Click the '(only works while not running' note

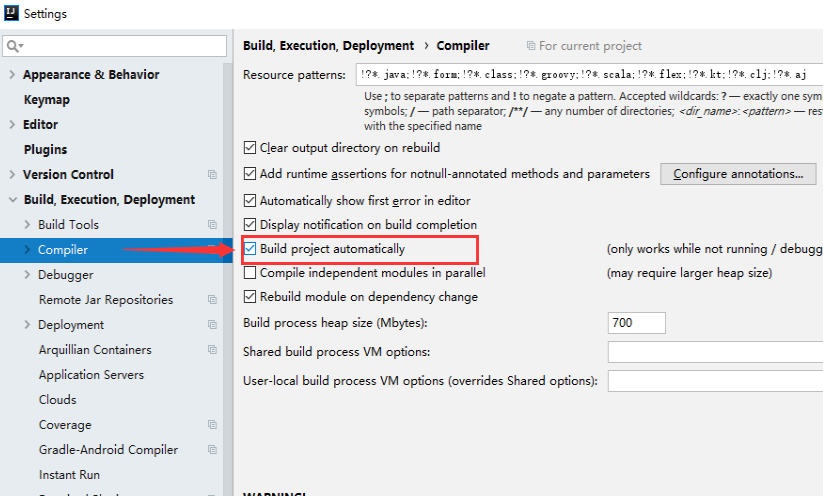click(714, 249)
